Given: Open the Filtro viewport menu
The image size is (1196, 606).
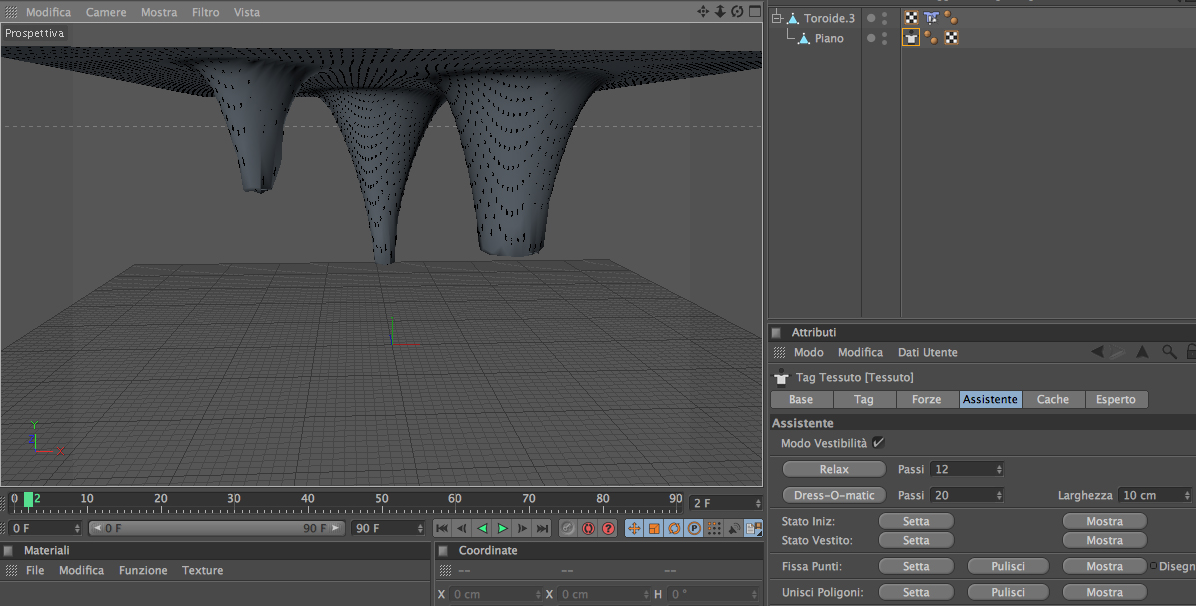Looking at the screenshot, I should click(x=205, y=12).
